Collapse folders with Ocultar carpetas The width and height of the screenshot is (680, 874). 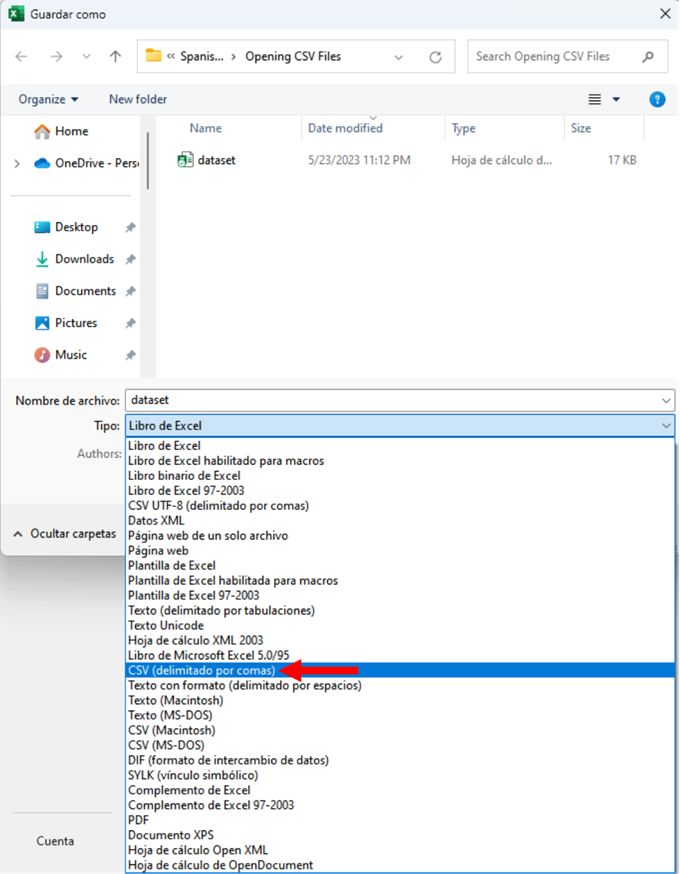point(64,534)
